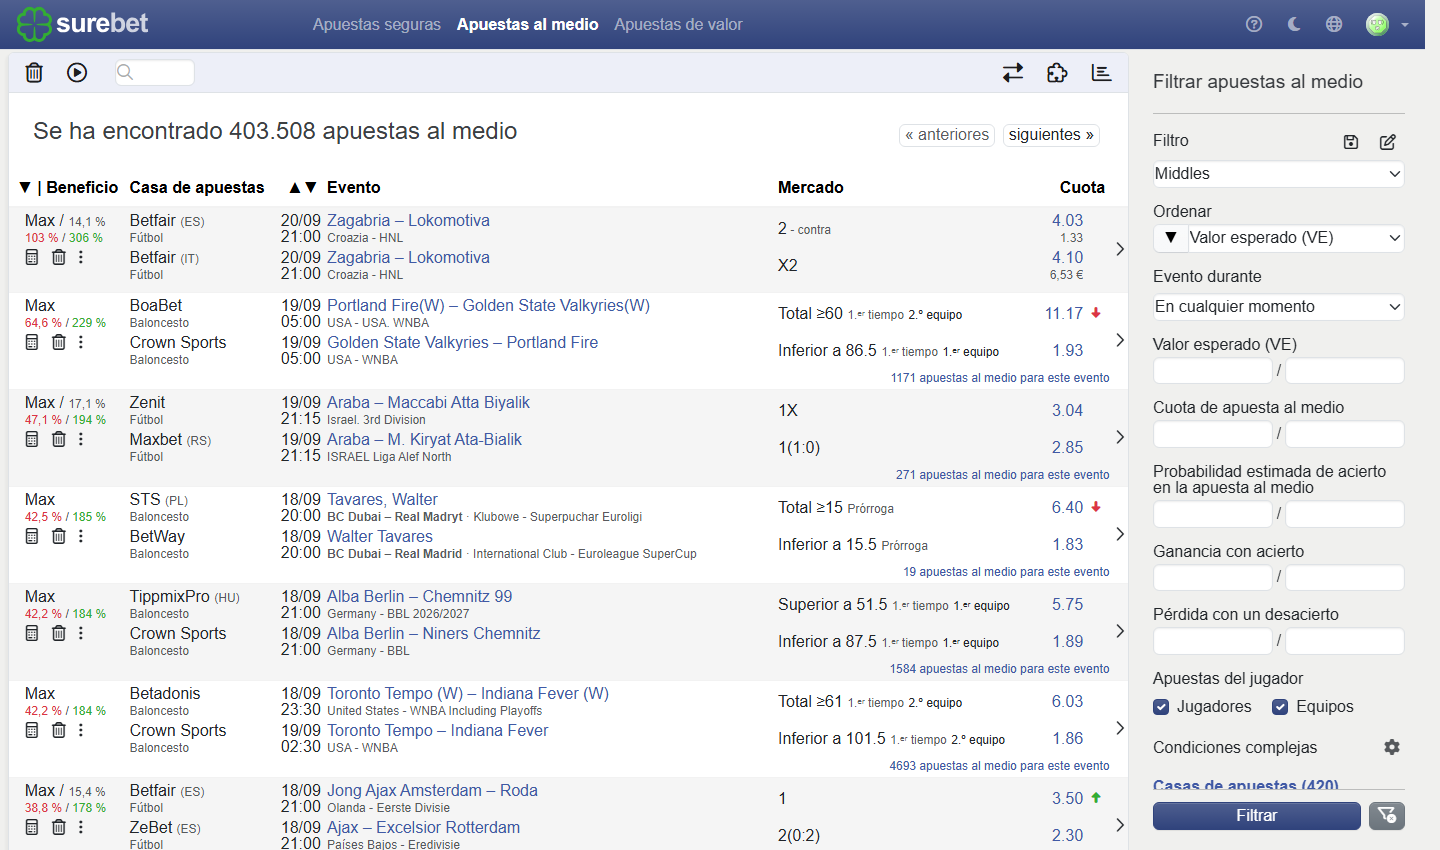This screenshot has height=850, width=1440.
Task: Click the 11.17 odds for Portland Fire
Action: pyautogui.click(x=1064, y=314)
